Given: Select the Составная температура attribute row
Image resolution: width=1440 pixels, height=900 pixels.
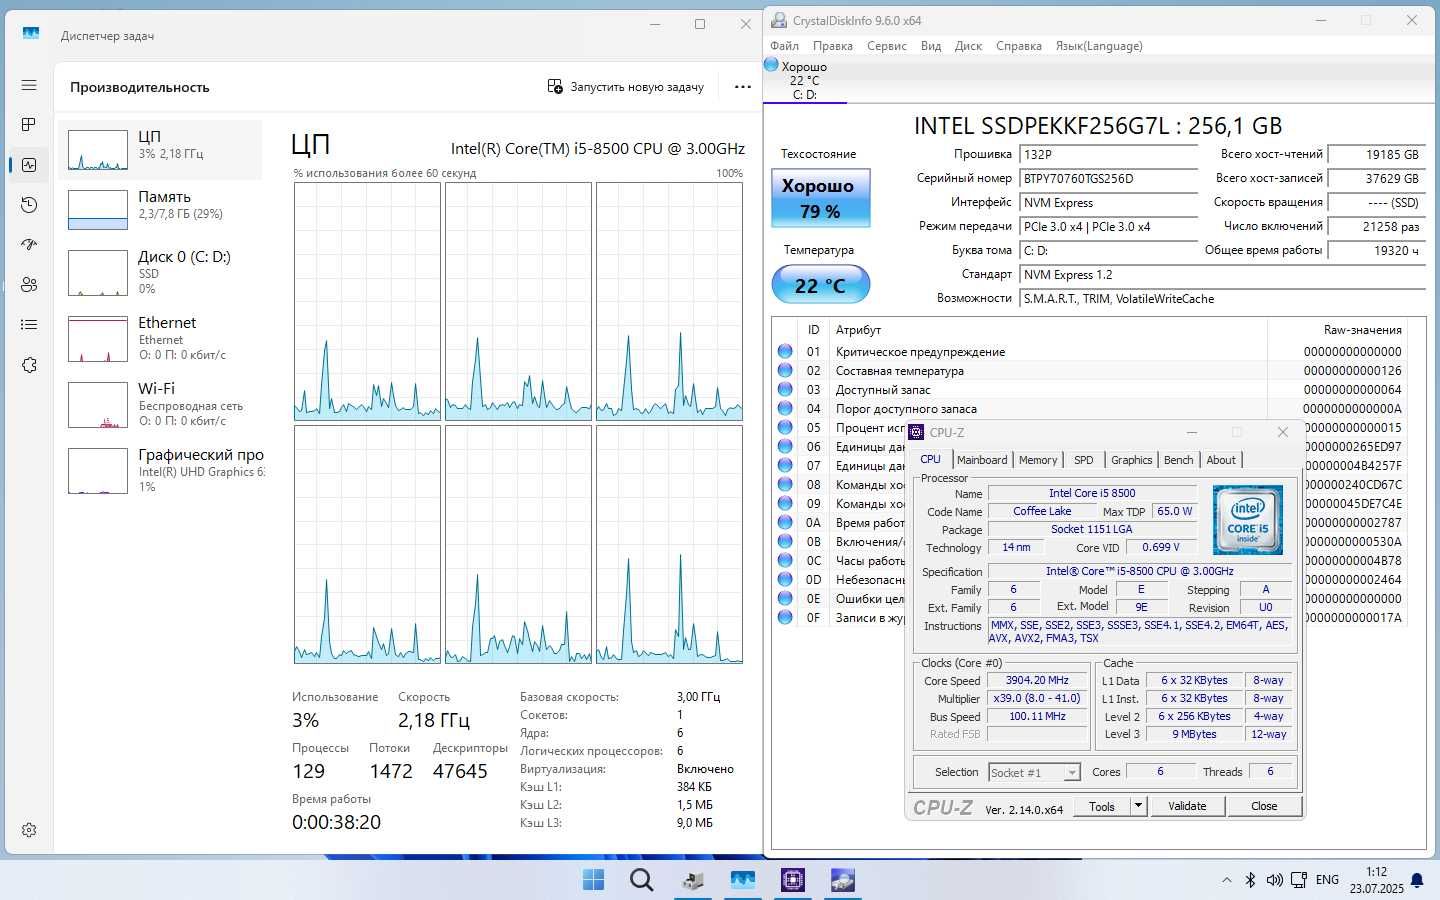Looking at the screenshot, I should (1090, 370).
